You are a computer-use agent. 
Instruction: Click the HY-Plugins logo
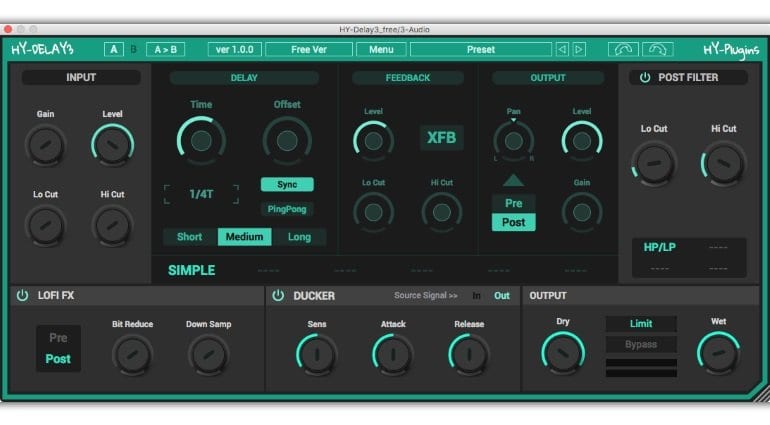tap(730, 50)
